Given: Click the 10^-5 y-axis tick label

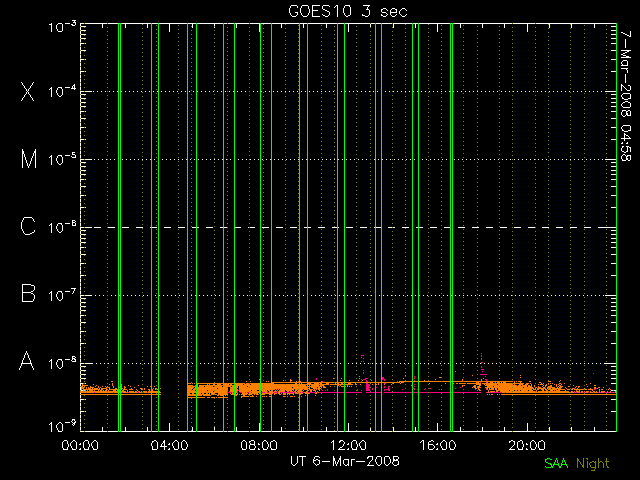Looking at the screenshot, I should pos(62,159).
